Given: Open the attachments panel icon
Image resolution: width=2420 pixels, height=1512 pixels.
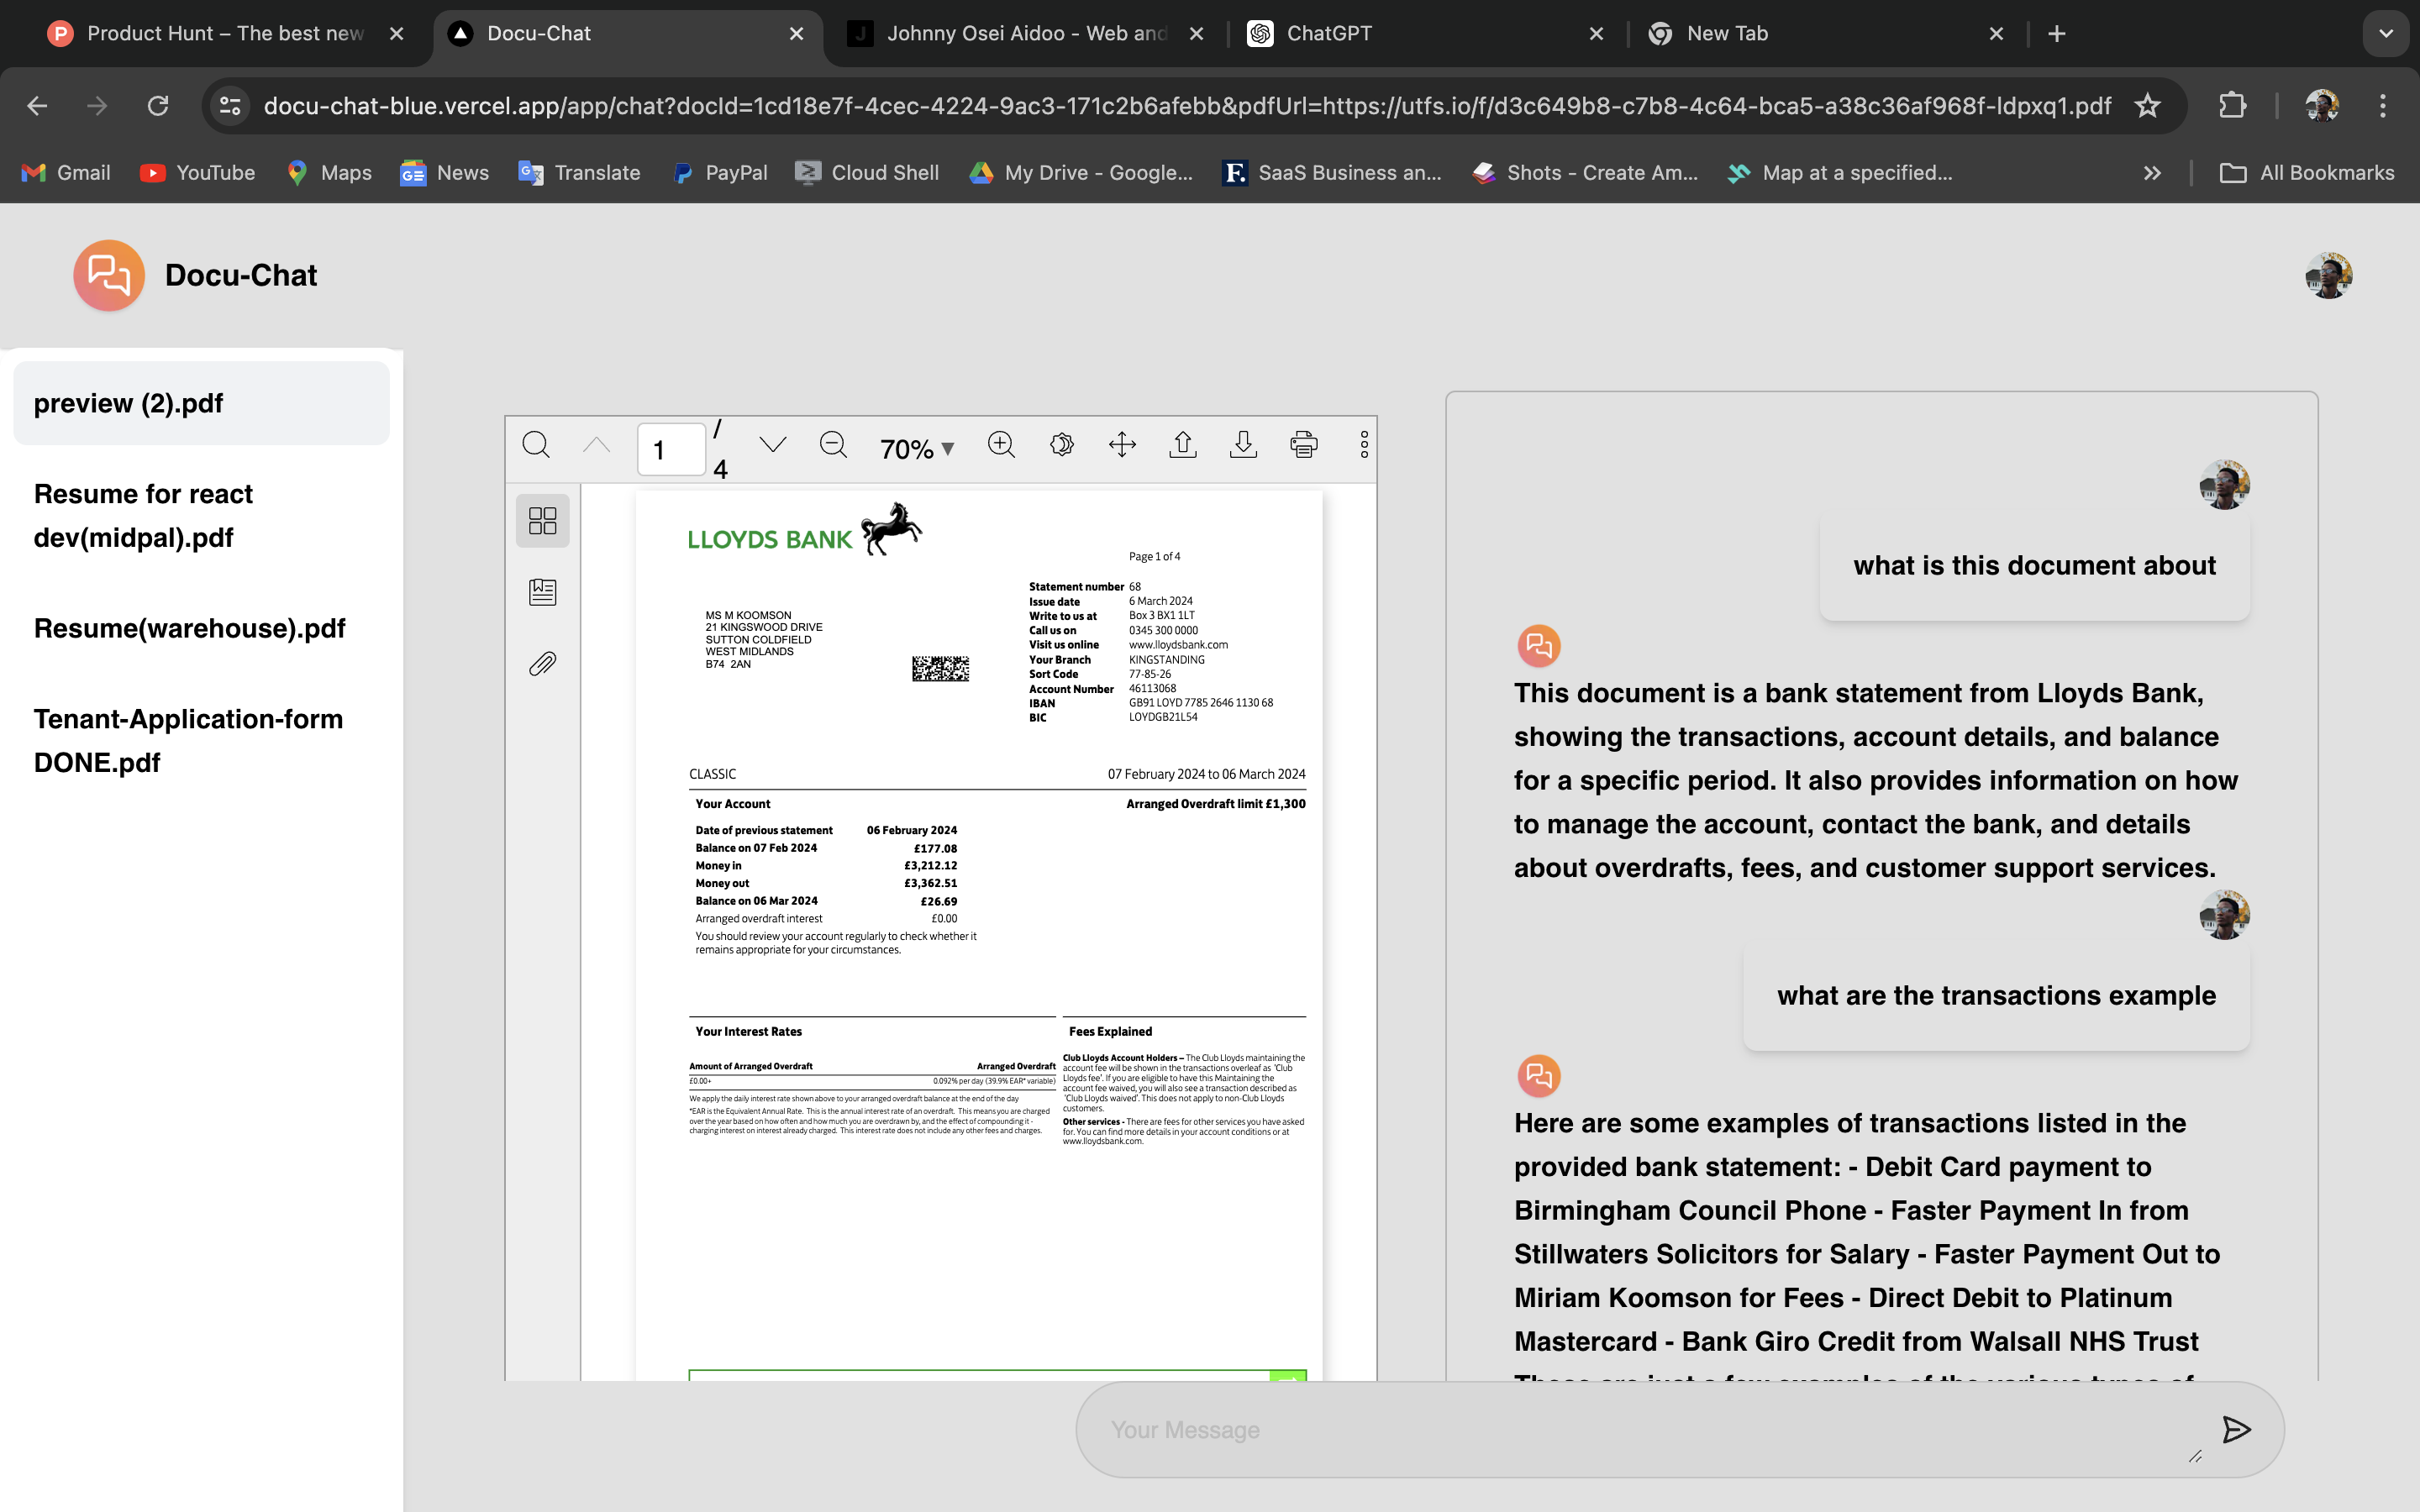Looking at the screenshot, I should pos(543,664).
